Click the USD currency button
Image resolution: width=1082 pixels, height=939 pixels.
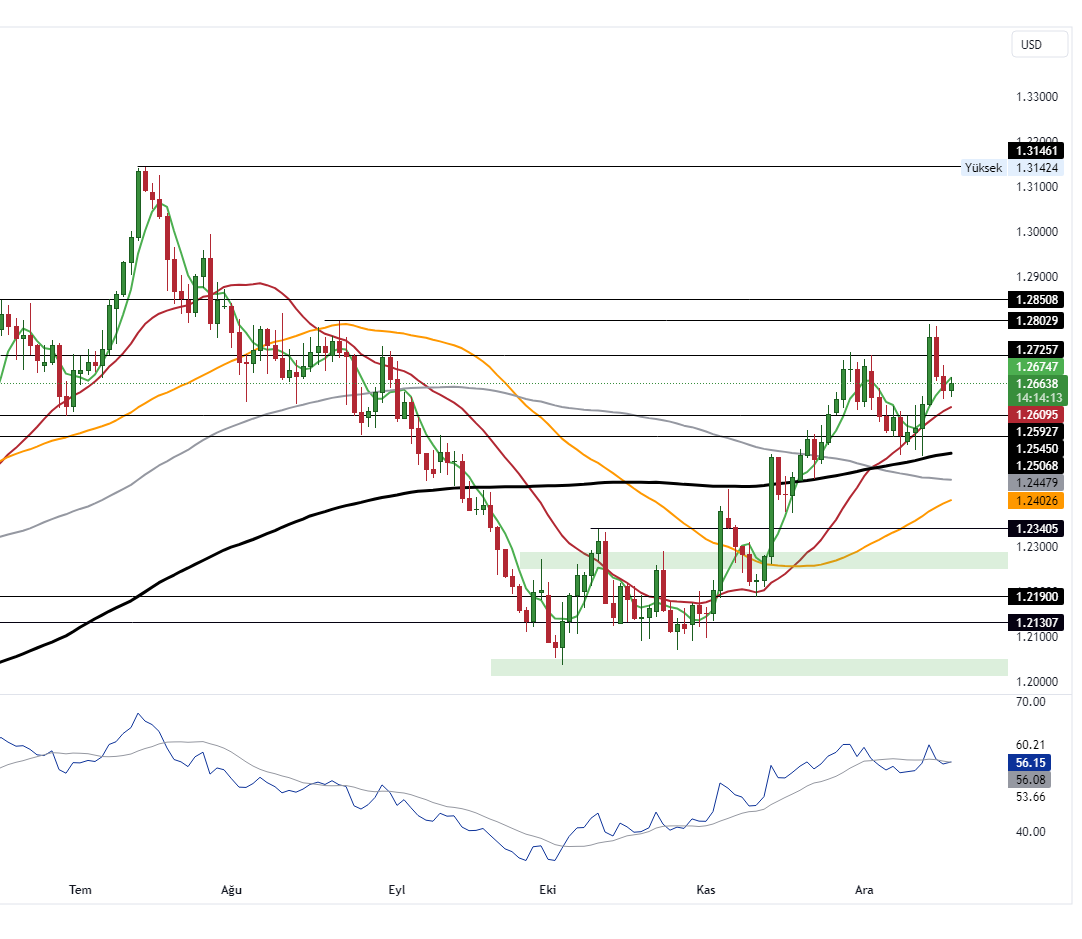coord(1038,44)
